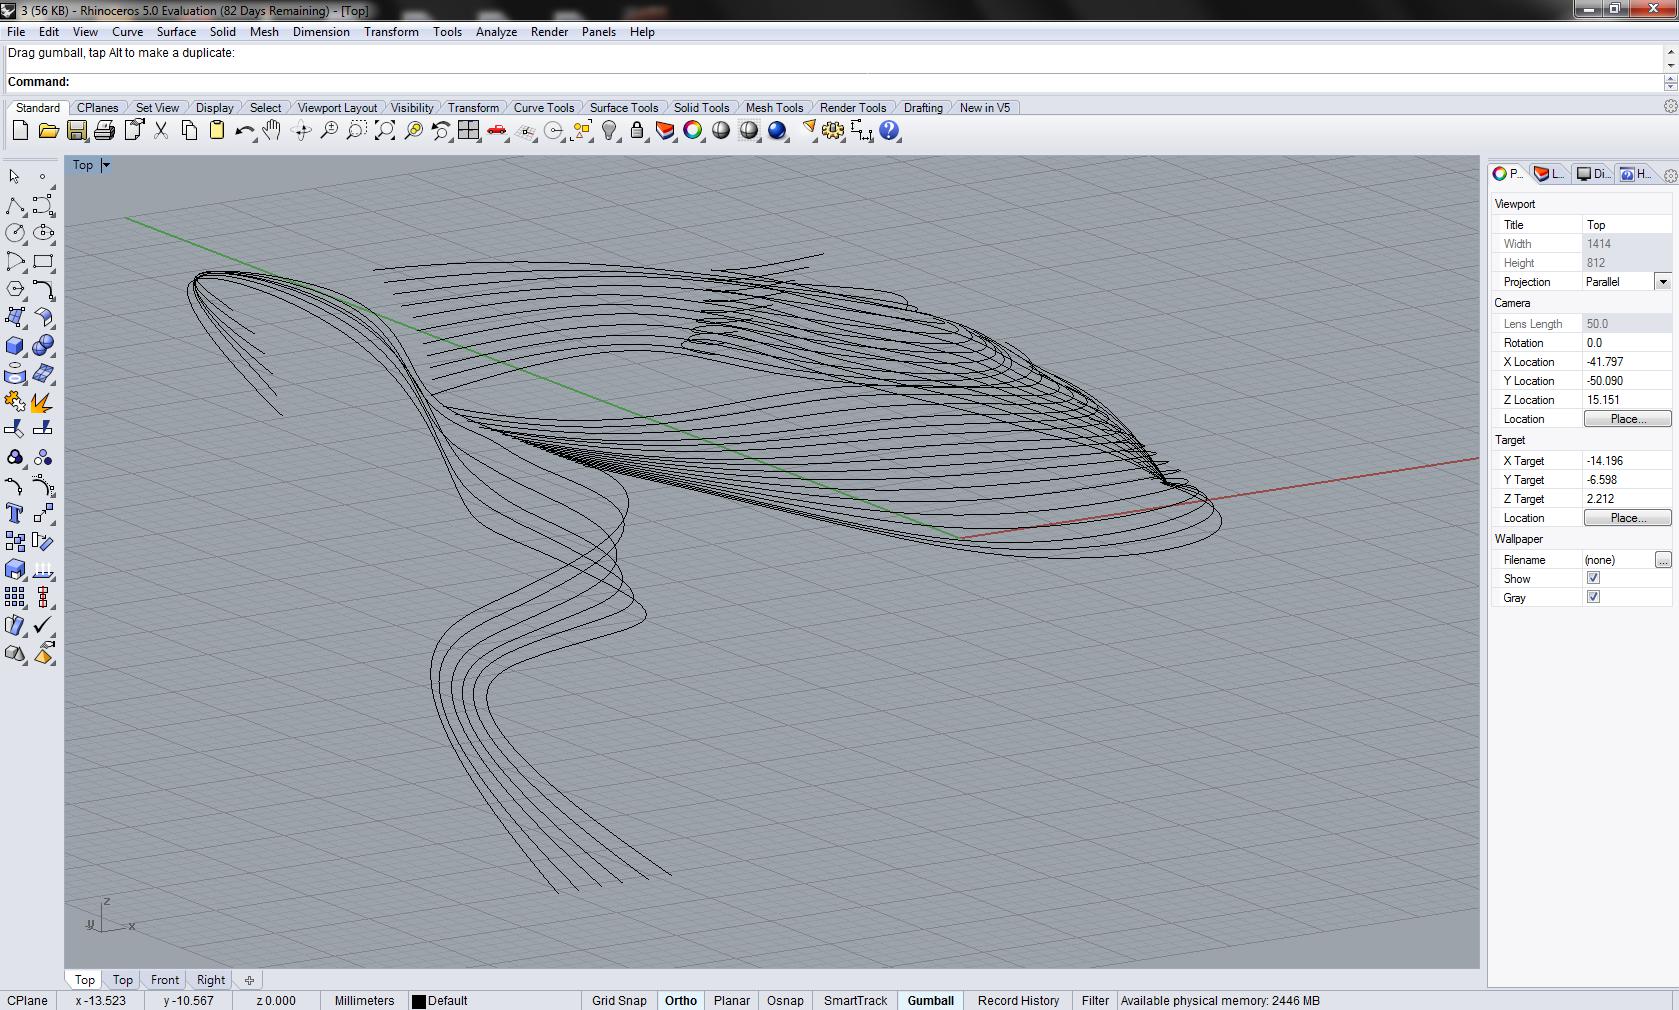Viewport: 1679px width, 1010px height.
Task: Print using the printer icon
Action: pyautogui.click(x=104, y=131)
